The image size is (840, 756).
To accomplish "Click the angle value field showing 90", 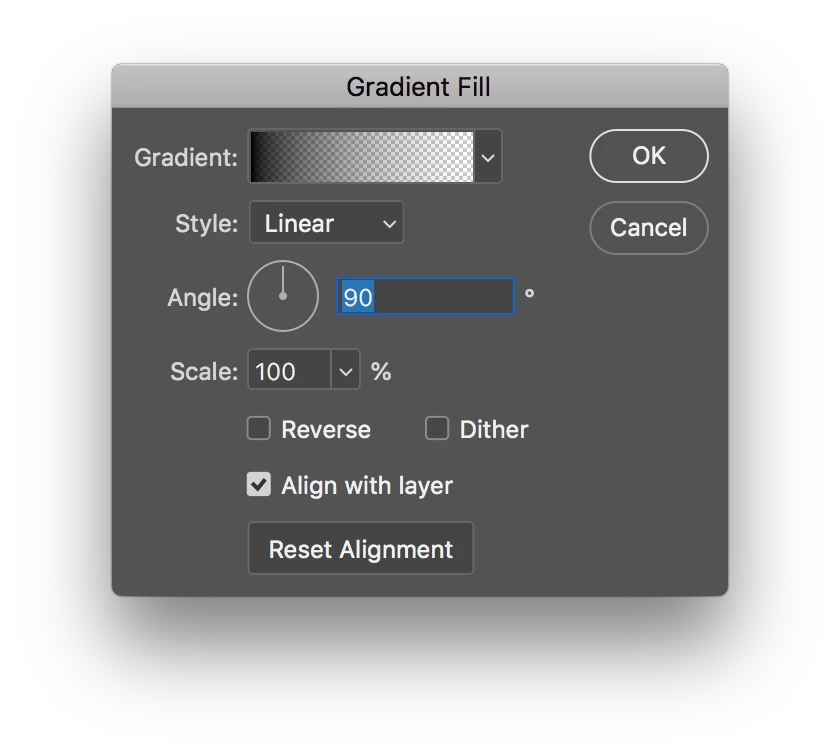I will point(426,297).
